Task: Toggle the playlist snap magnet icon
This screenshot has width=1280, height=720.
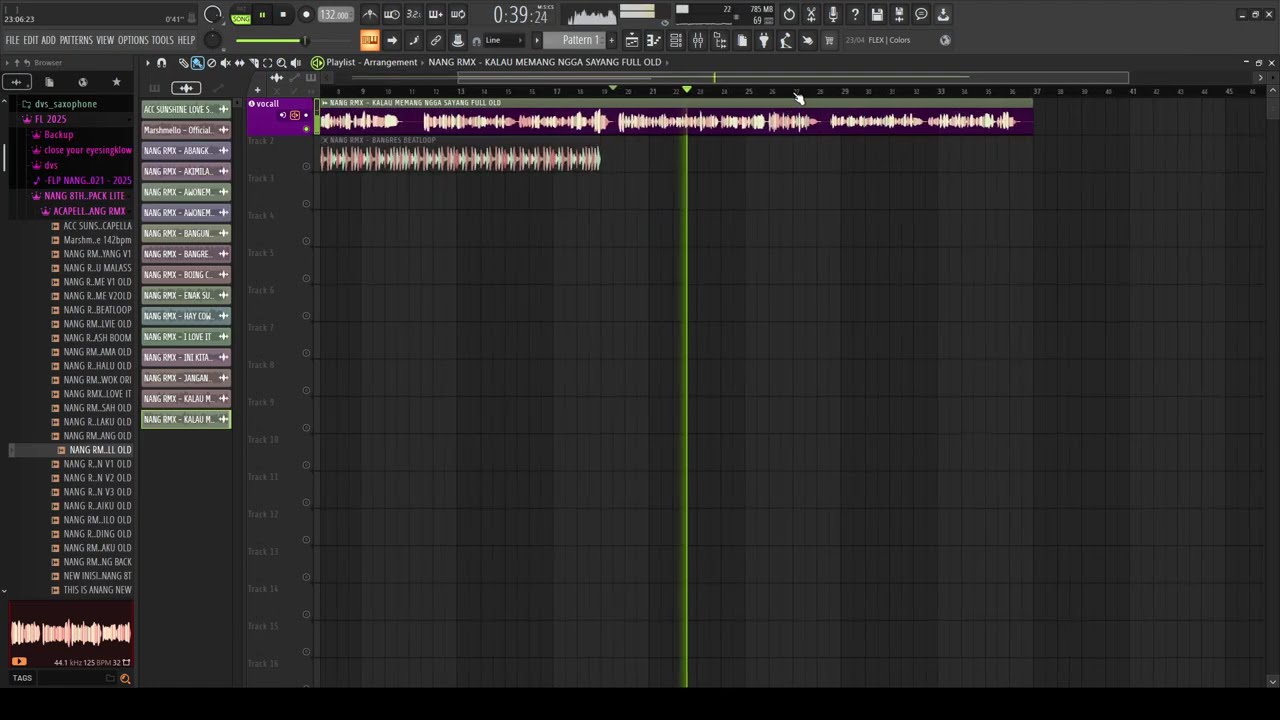Action: (x=161, y=63)
